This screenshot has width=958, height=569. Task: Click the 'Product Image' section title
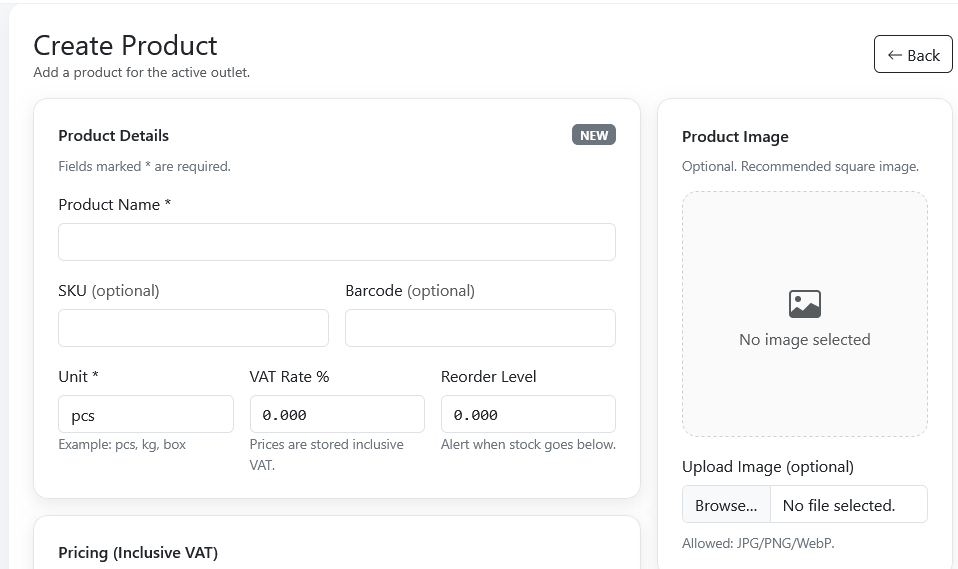click(735, 137)
